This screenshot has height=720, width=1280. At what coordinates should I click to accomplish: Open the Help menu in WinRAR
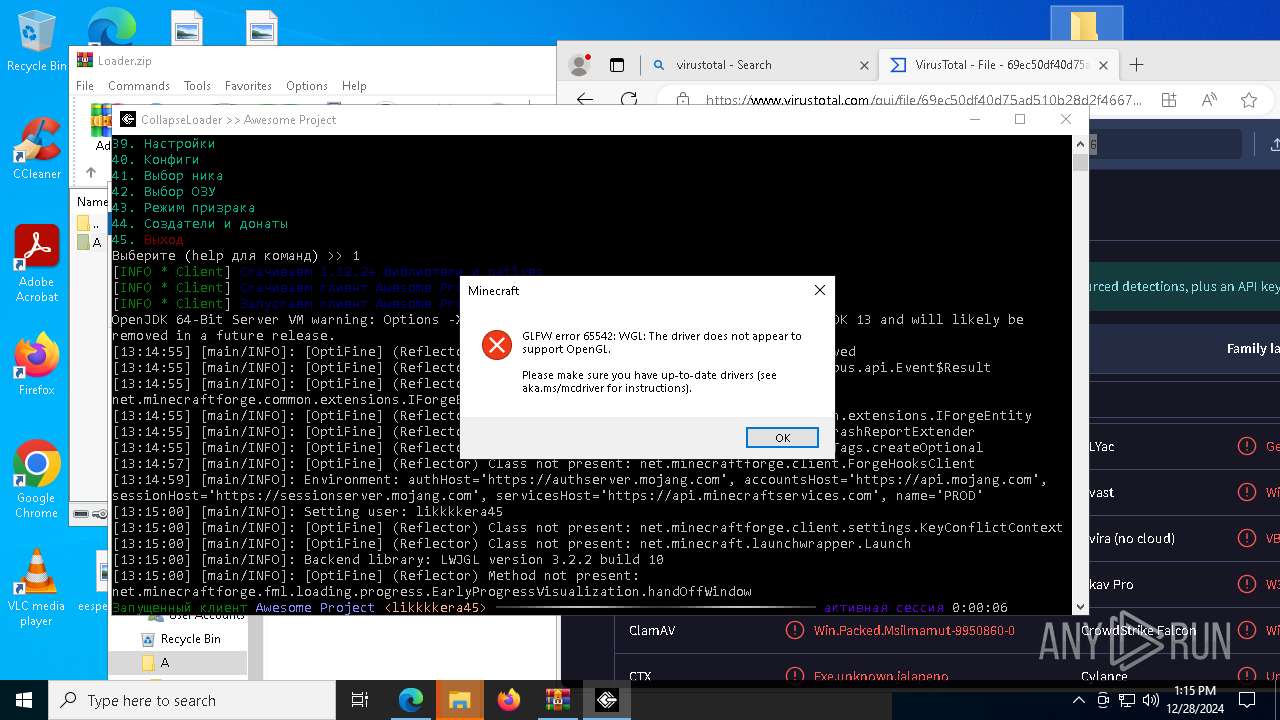[354, 86]
